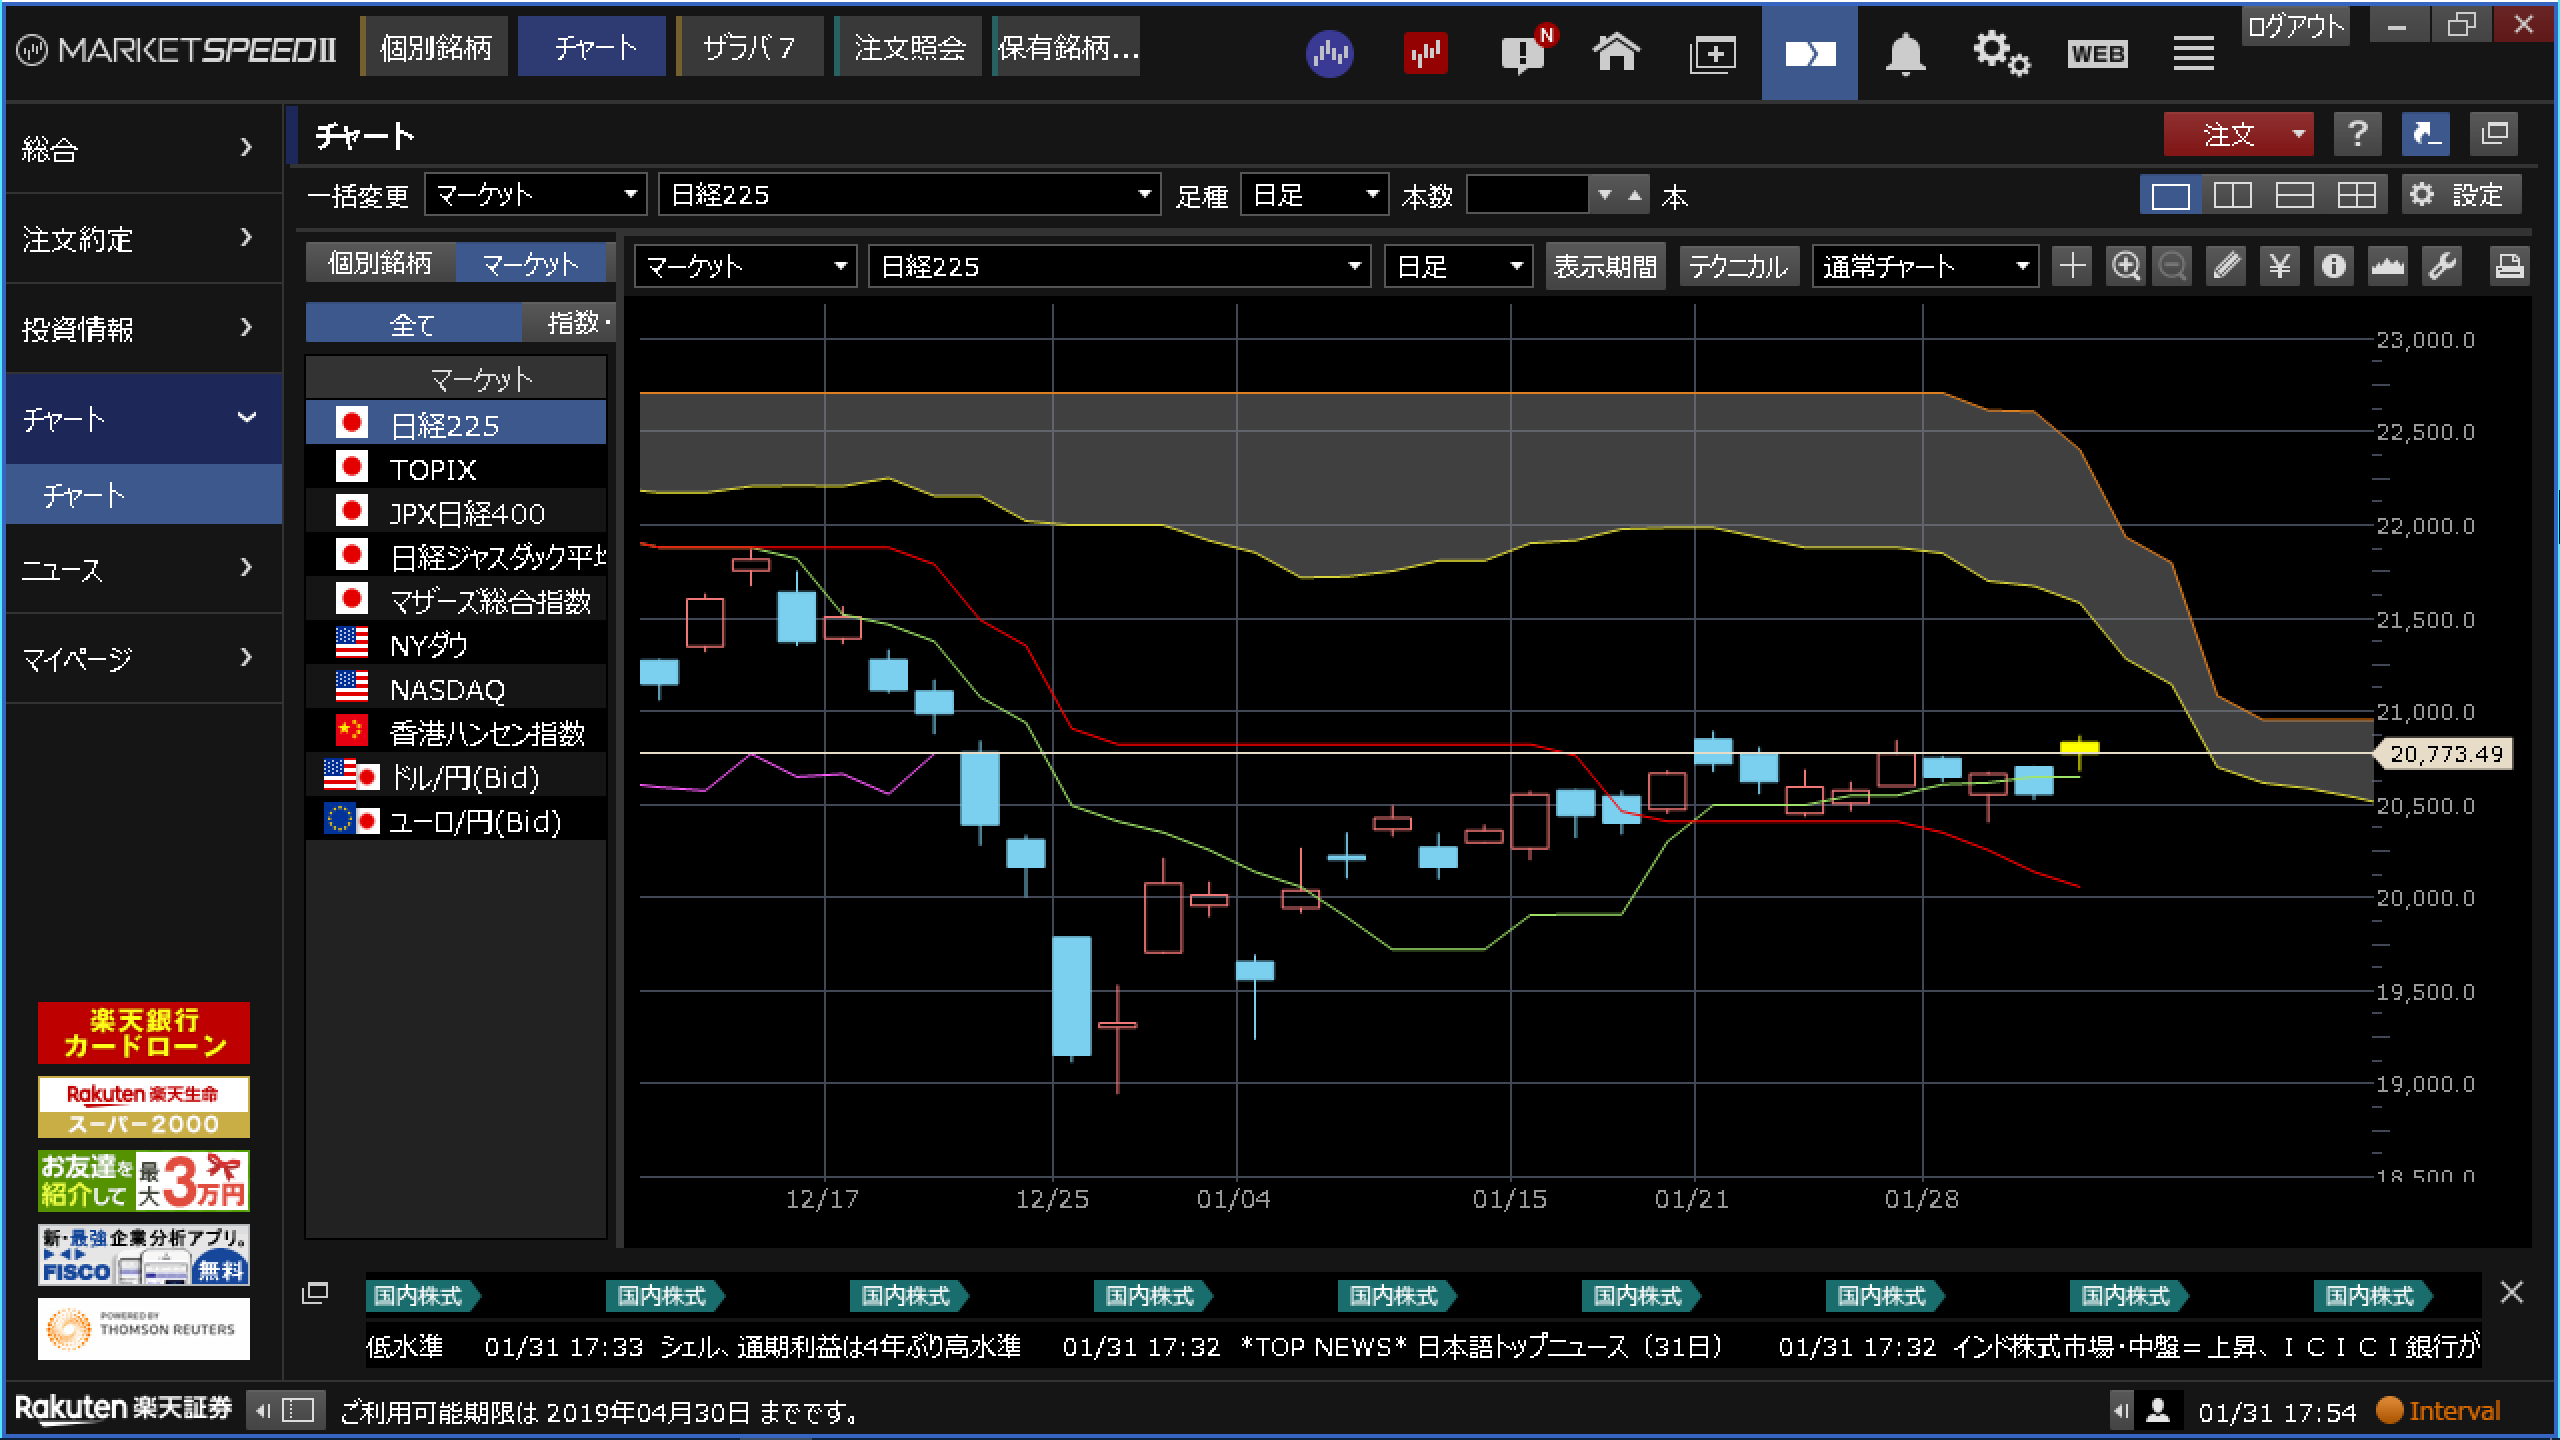Image resolution: width=2560 pixels, height=1440 pixels.
Task: Click the ログアウト button
Action: (2295, 26)
